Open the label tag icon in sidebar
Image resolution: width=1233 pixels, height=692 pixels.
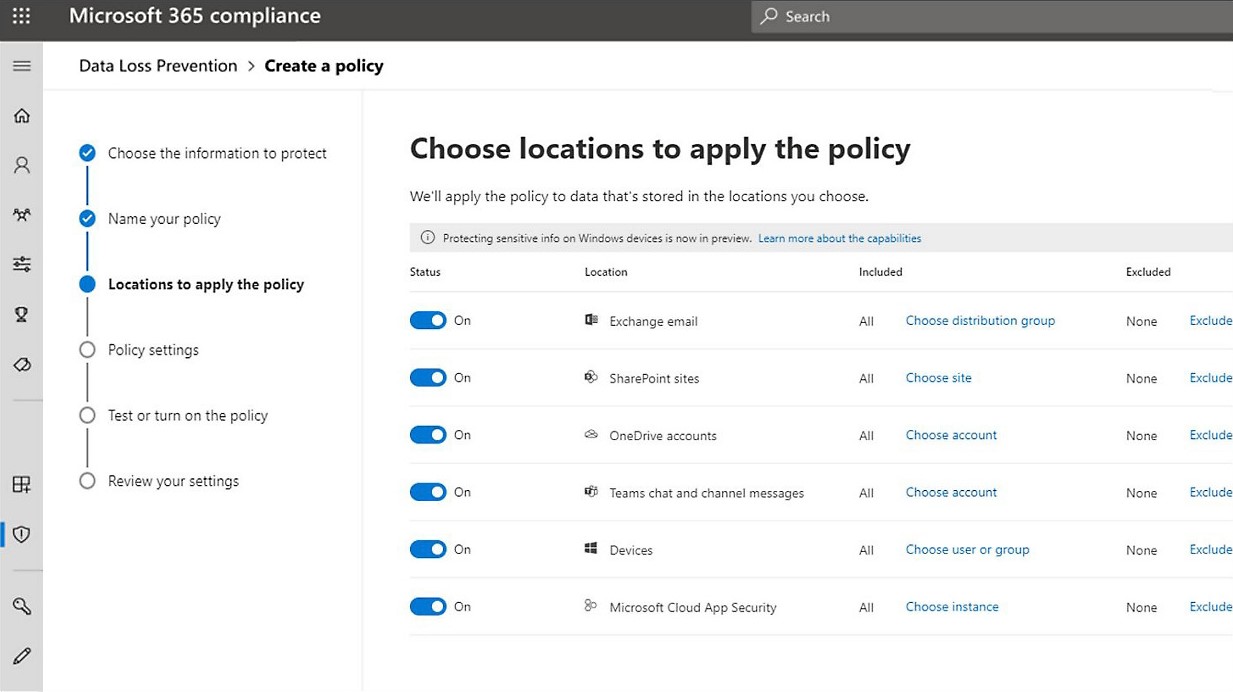click(21, 365)
